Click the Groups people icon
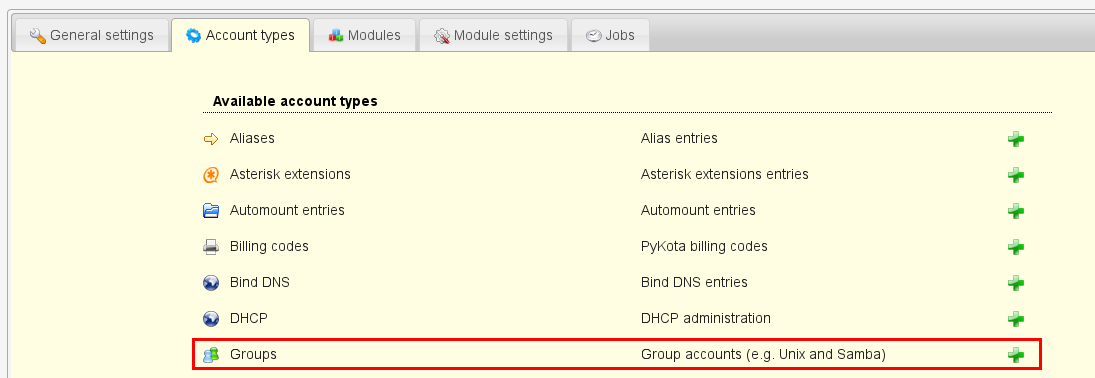The height and width of the screenshot is (378, 1095). [x=211, y=355]
